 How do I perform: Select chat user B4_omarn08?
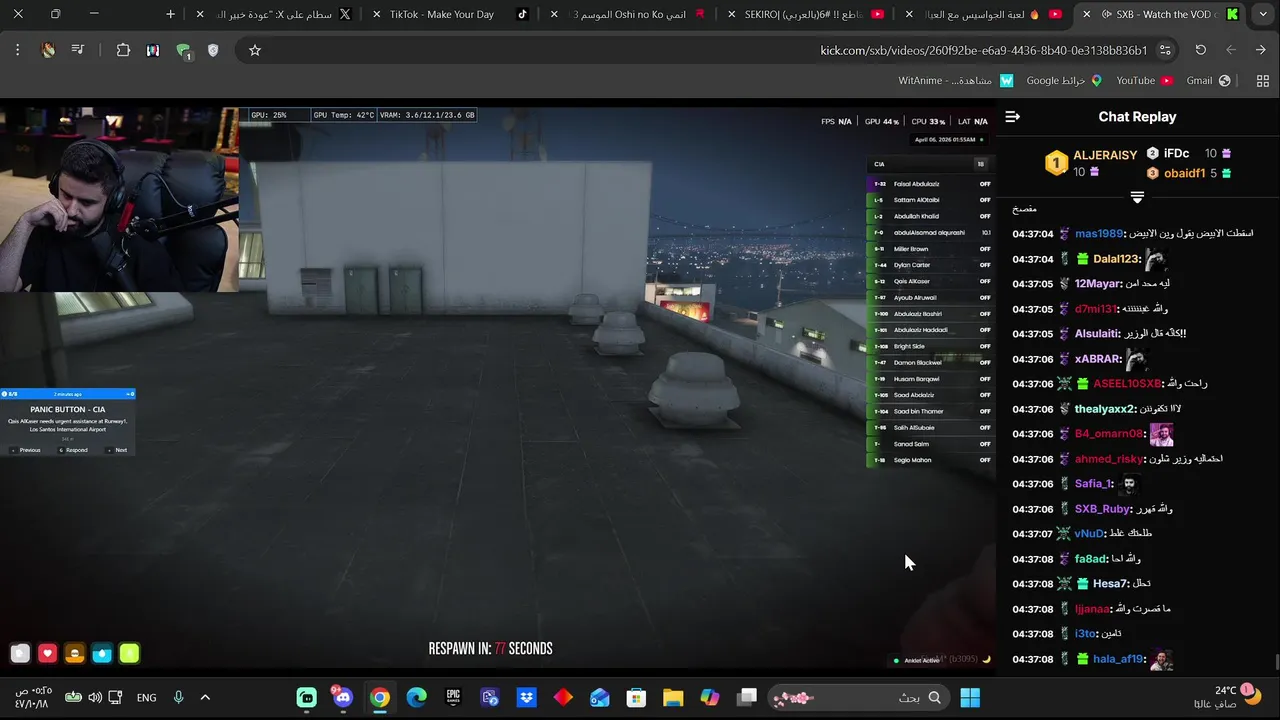[x=1109, y=434]
